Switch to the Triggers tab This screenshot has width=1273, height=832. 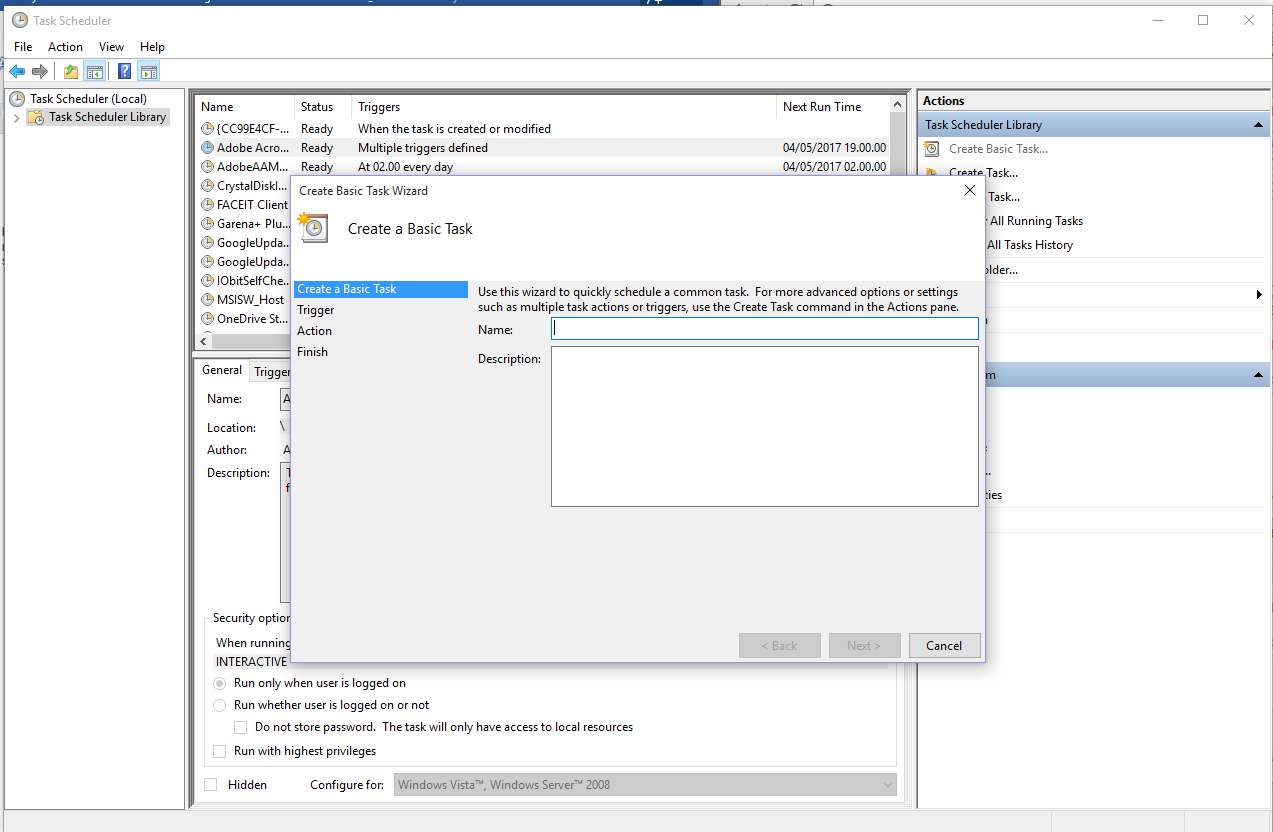point(273,370)
